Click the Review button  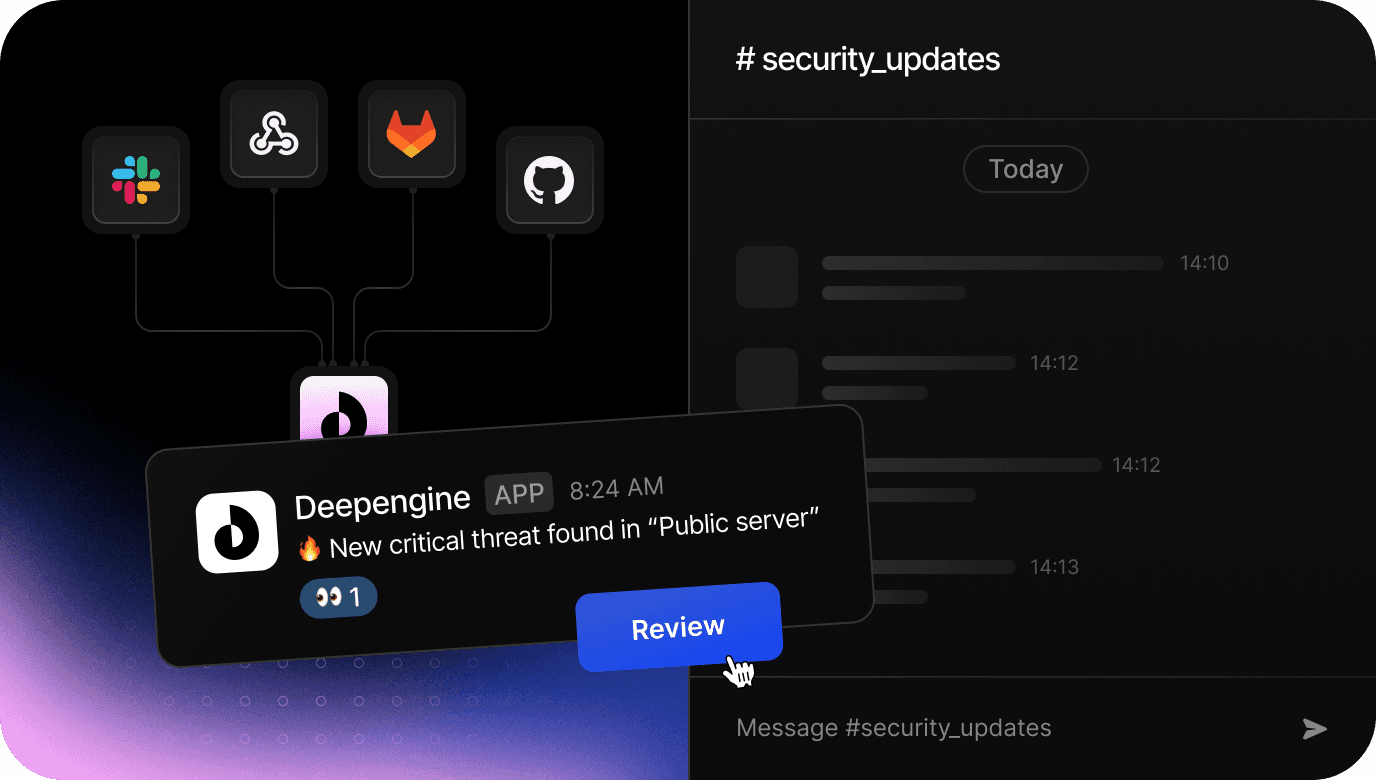click(x=679, y=627)
